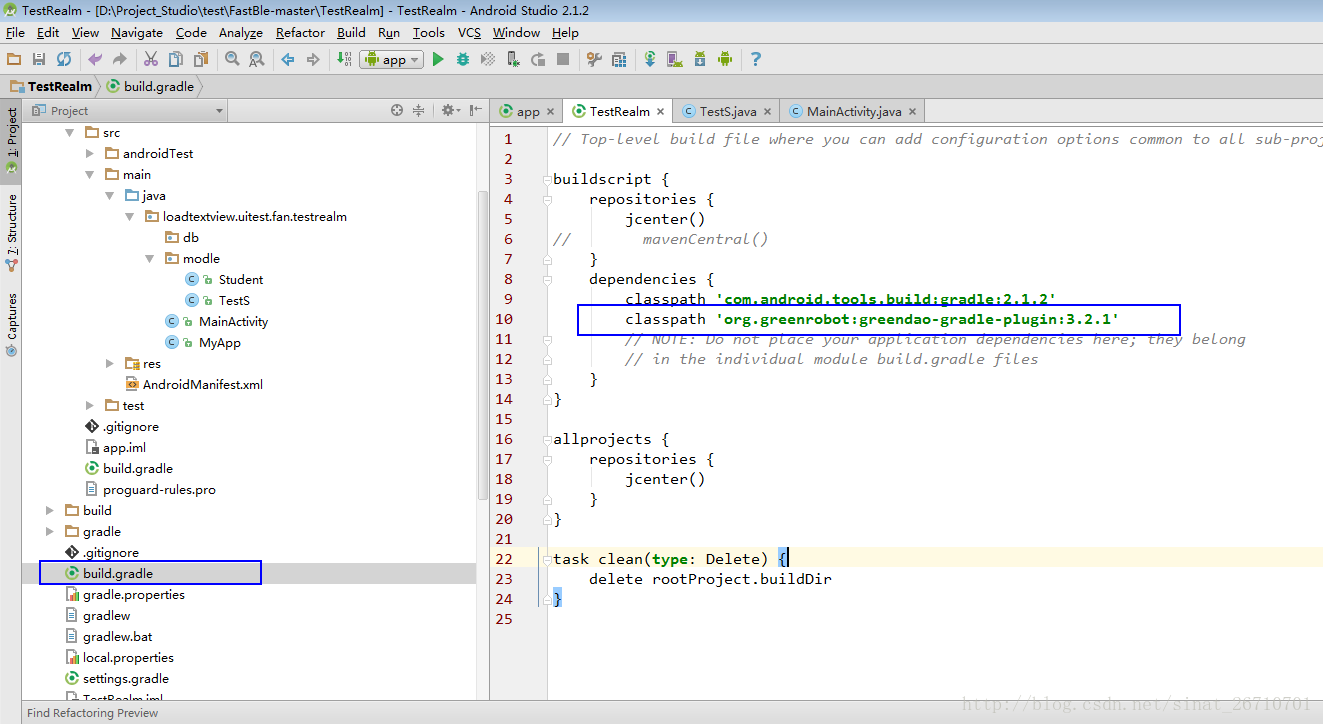Close the TestRealm editor tab
This screenshot has height=724, width=1323.
click(661, 112)
